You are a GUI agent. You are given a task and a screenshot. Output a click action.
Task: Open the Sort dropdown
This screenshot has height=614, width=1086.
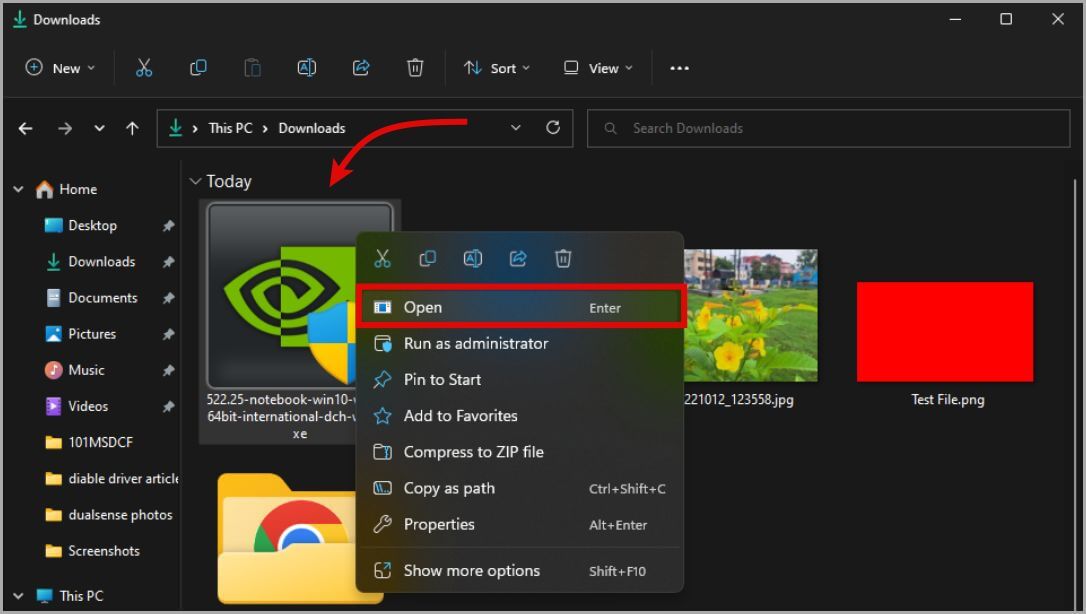[497, 68]
